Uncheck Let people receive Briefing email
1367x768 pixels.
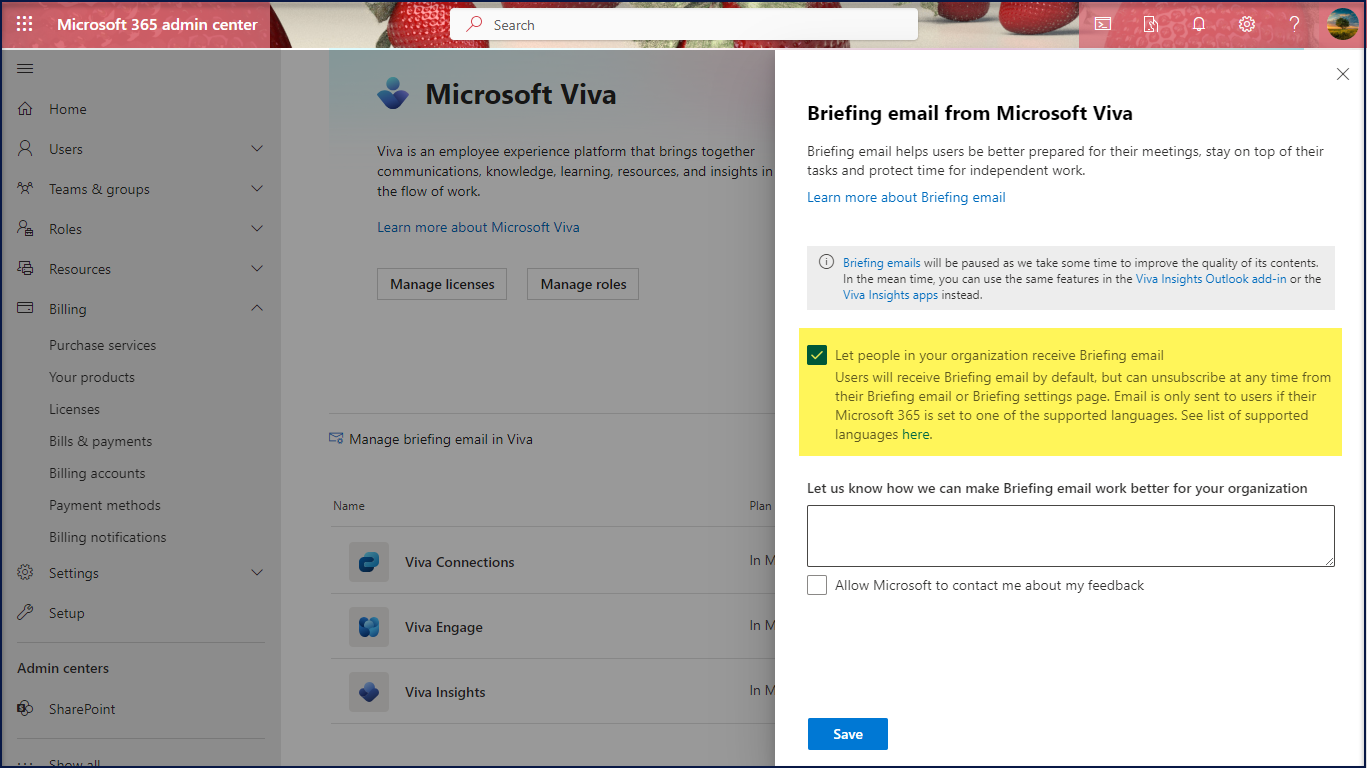pos(817,355)
